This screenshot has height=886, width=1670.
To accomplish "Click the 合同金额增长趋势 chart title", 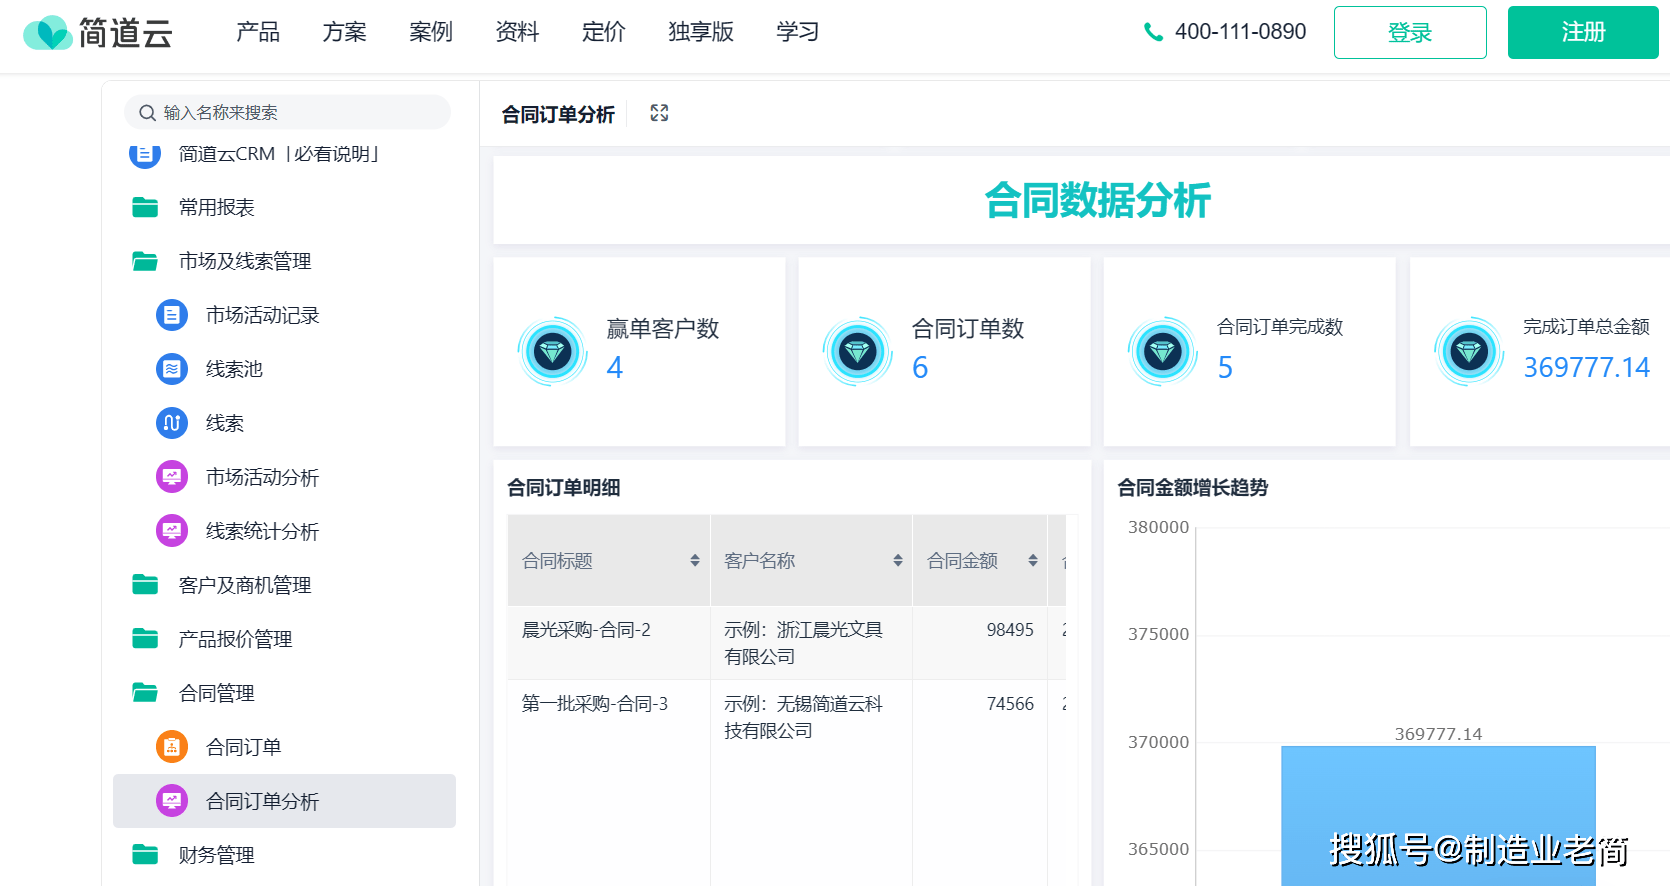I will 1192,487.
